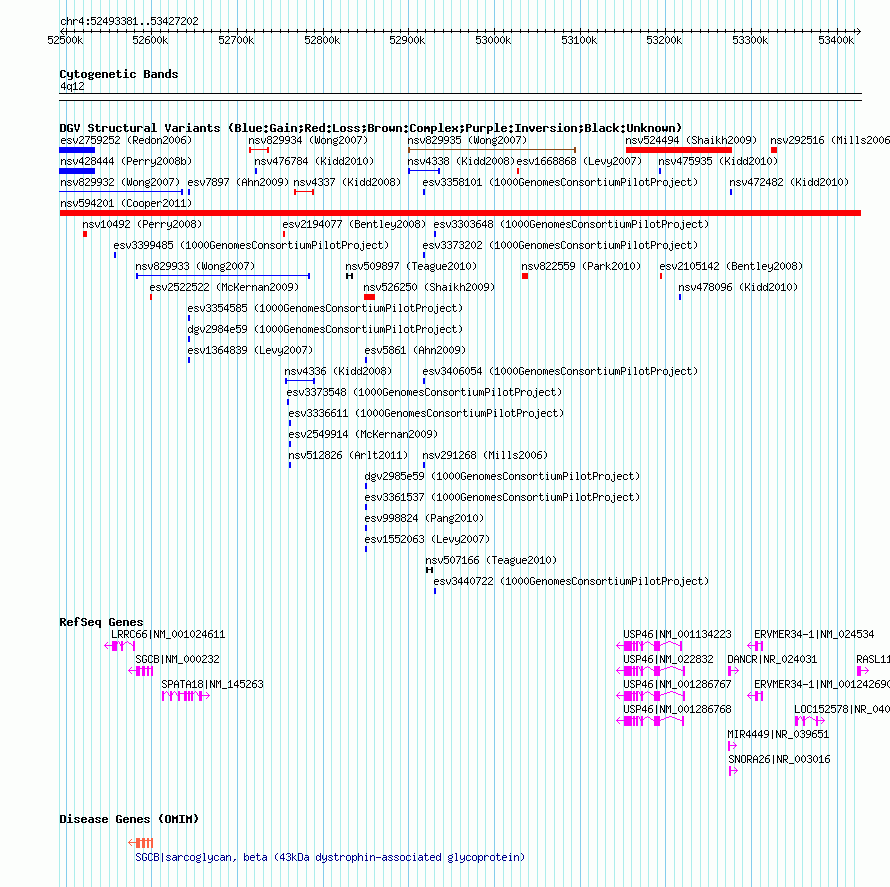Click the esv1552063 (Levy2007) variant label

pyautogui.click(x=427, y=539)
